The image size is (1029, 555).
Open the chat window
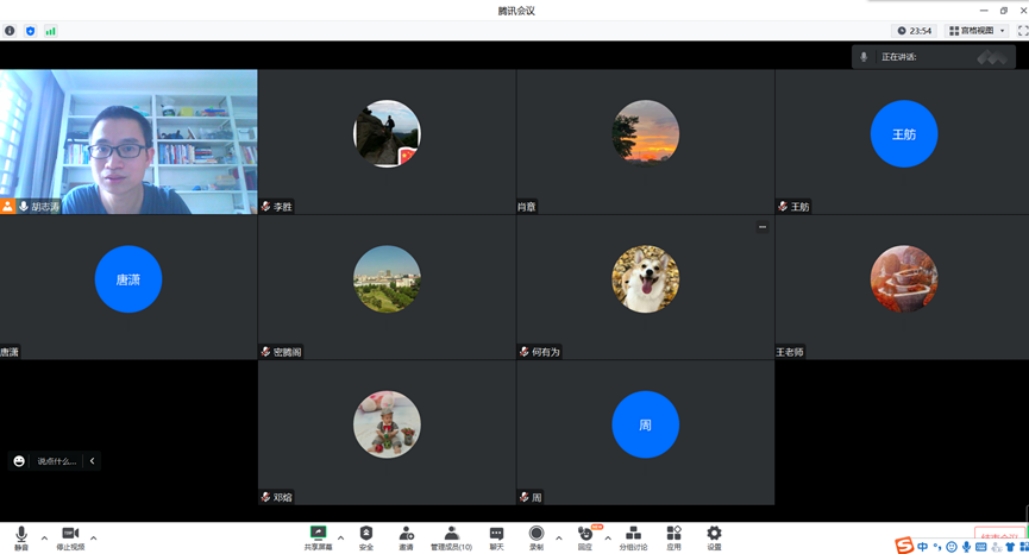tap(496, 536)
